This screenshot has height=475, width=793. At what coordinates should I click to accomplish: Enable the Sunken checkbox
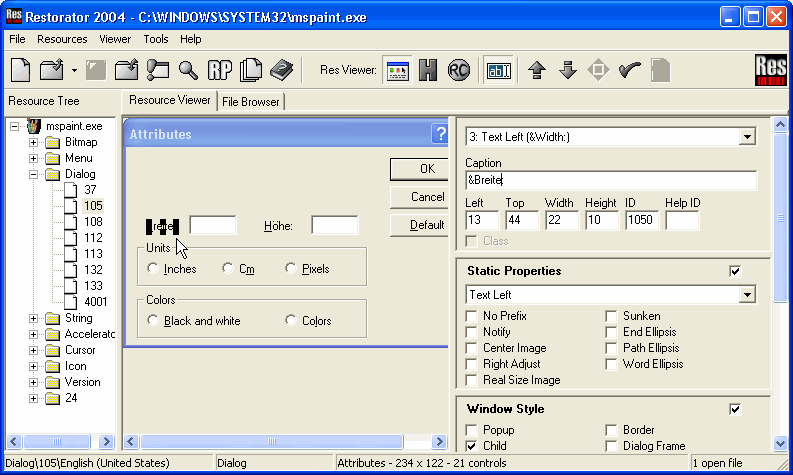click(611, 316)
